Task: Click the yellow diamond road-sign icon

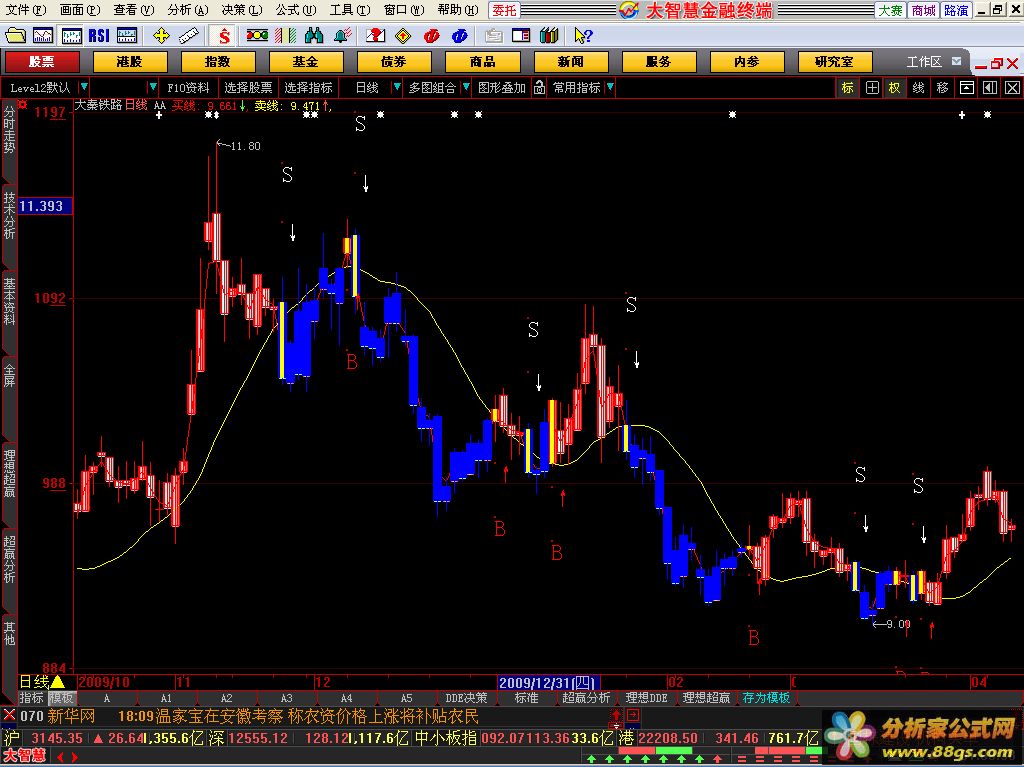Action: click(x=403, y=35)
